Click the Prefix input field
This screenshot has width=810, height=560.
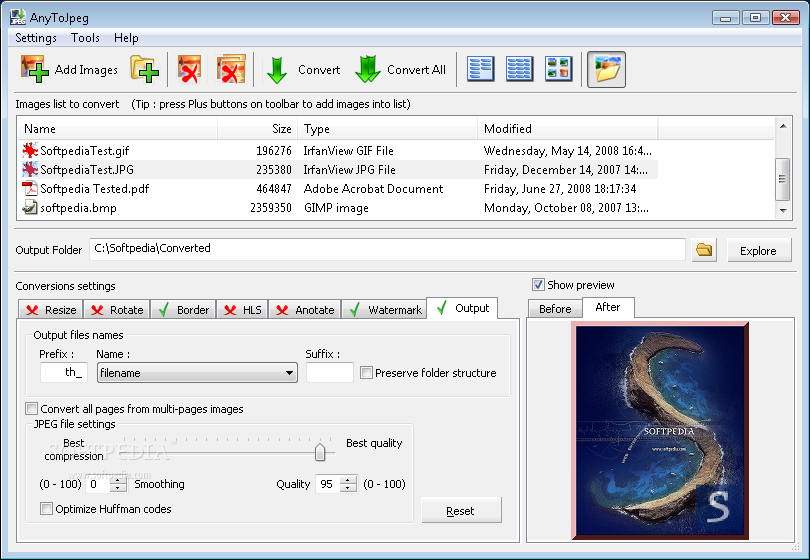[x=64, y=372]
